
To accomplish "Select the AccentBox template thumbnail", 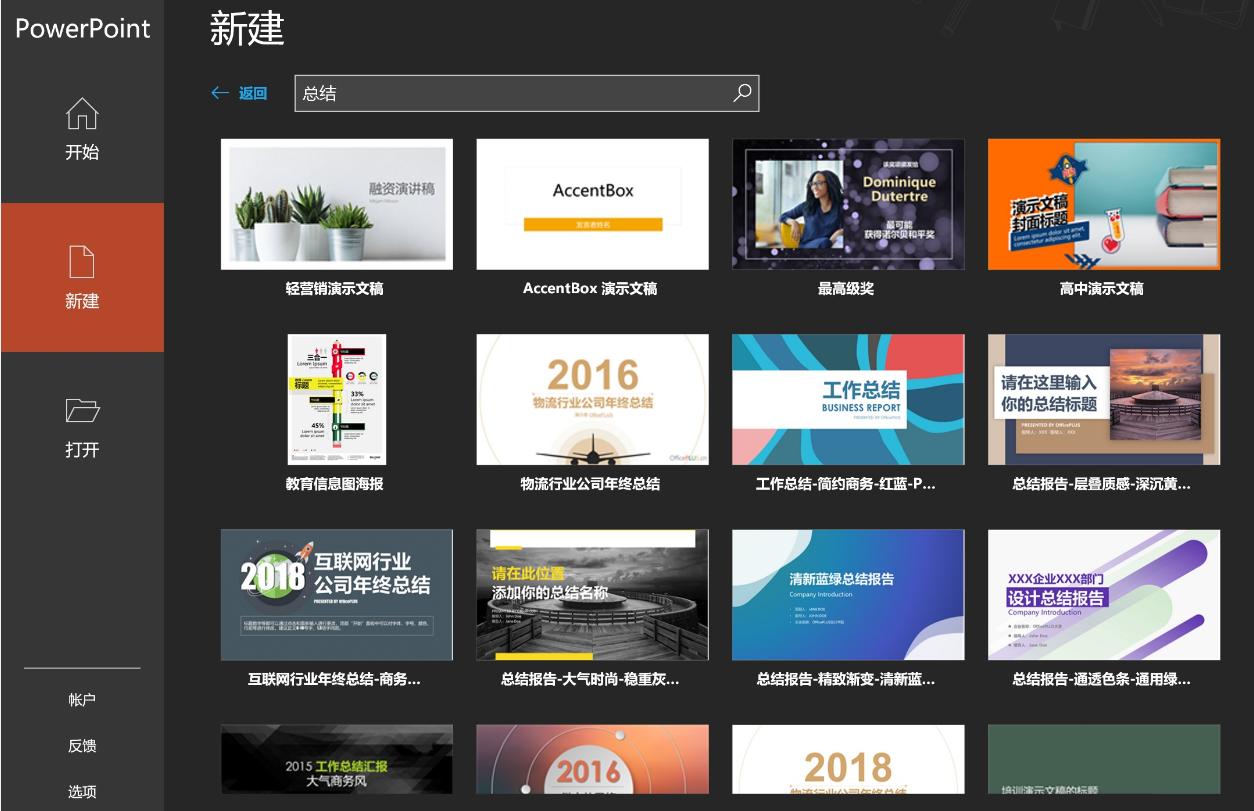I will pyautogui.click(x=593, y=204).
